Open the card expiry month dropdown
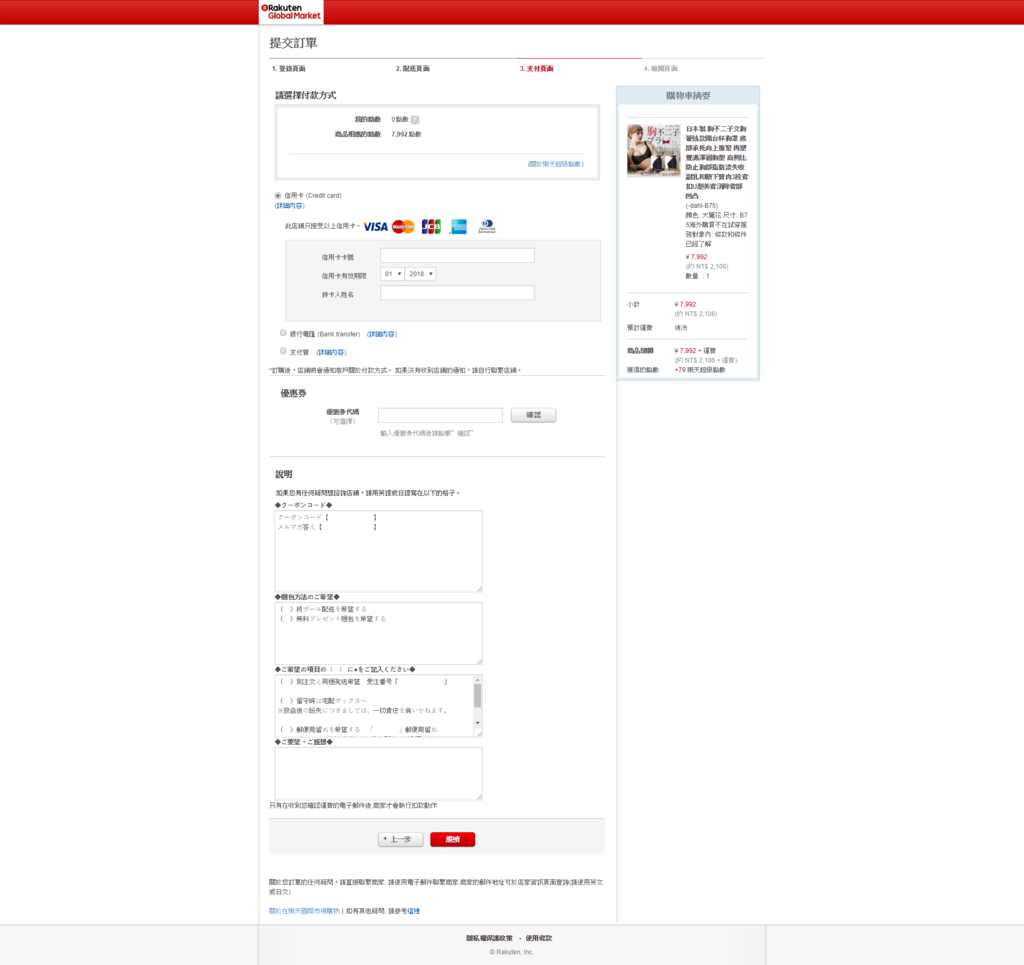This screenshot has width=1024, height=965. (x=392, y=274)
